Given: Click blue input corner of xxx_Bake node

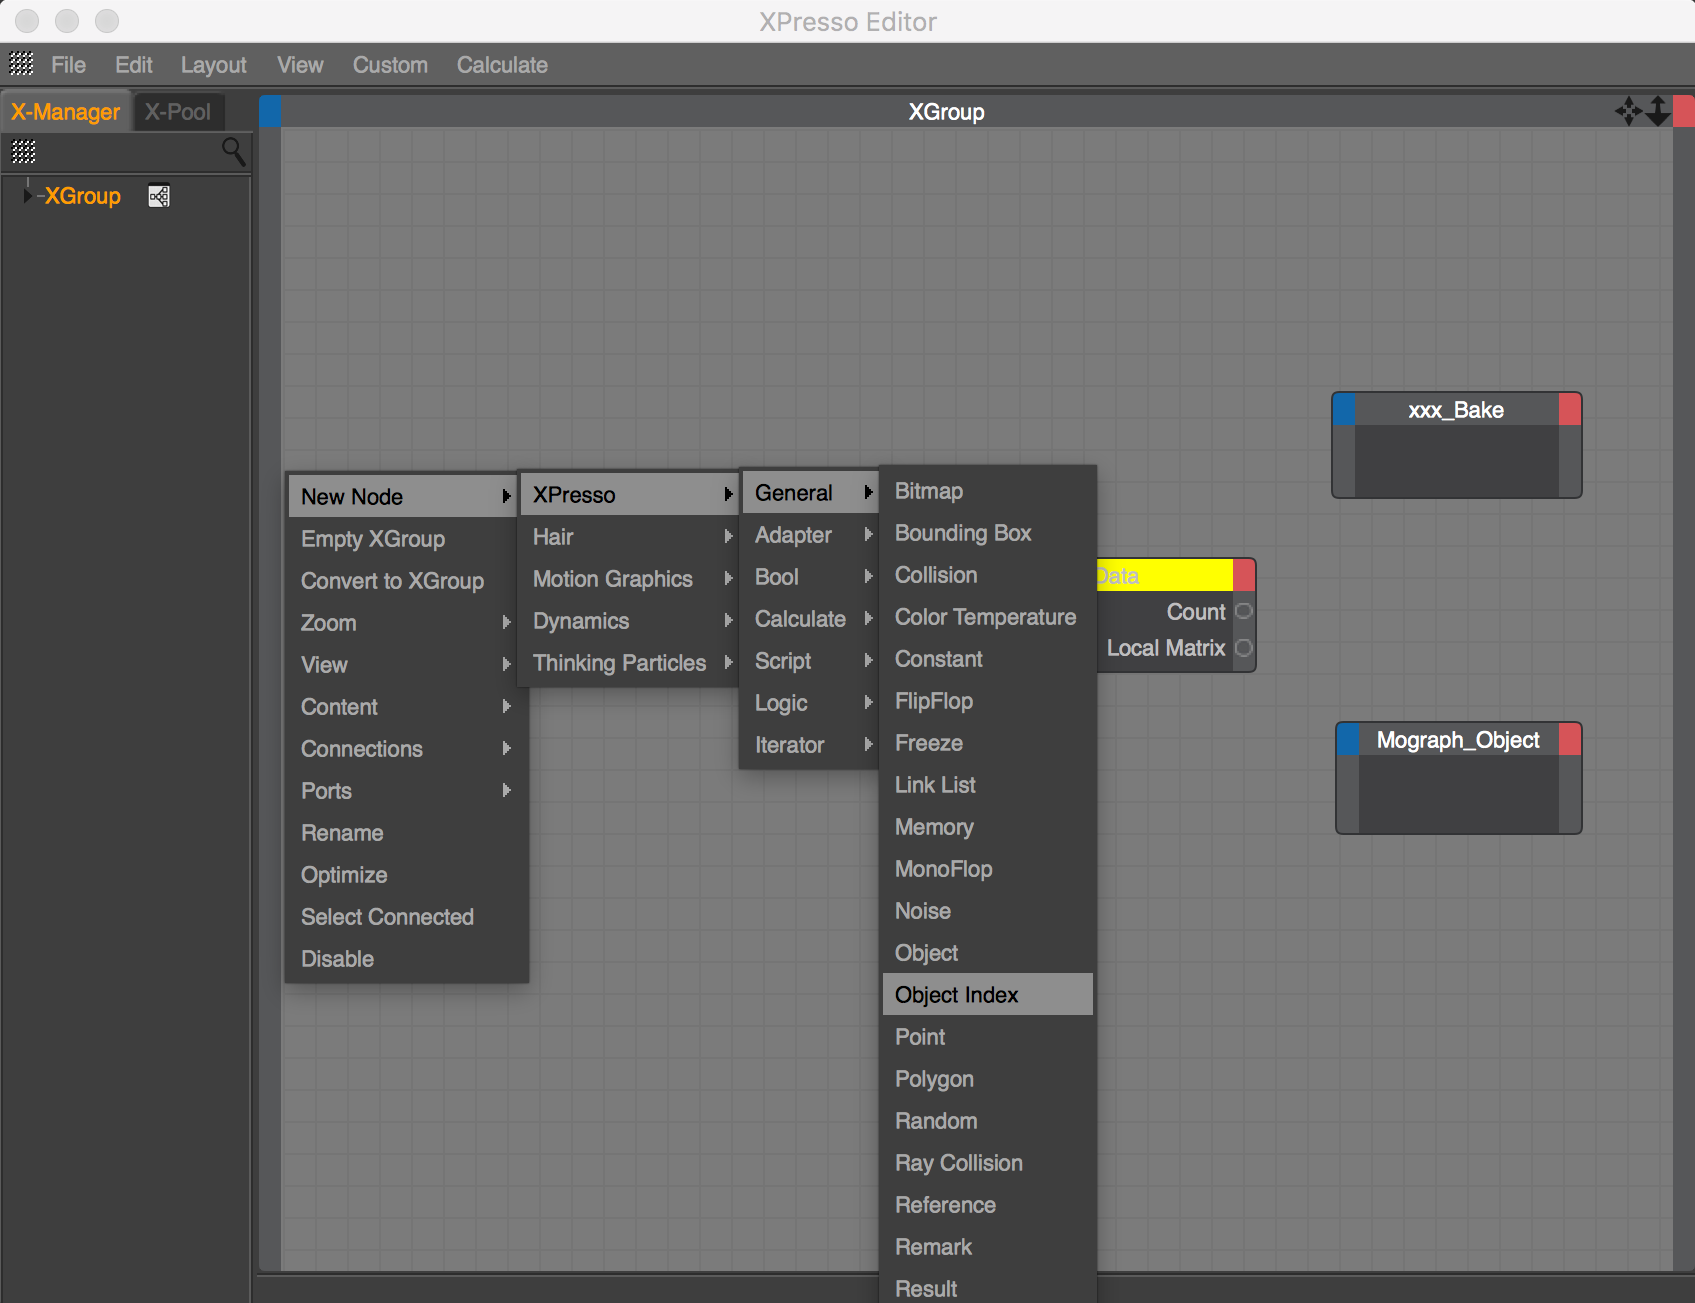Looking at the screenshot, I should pyautogui.click(x=1344, y=410).
